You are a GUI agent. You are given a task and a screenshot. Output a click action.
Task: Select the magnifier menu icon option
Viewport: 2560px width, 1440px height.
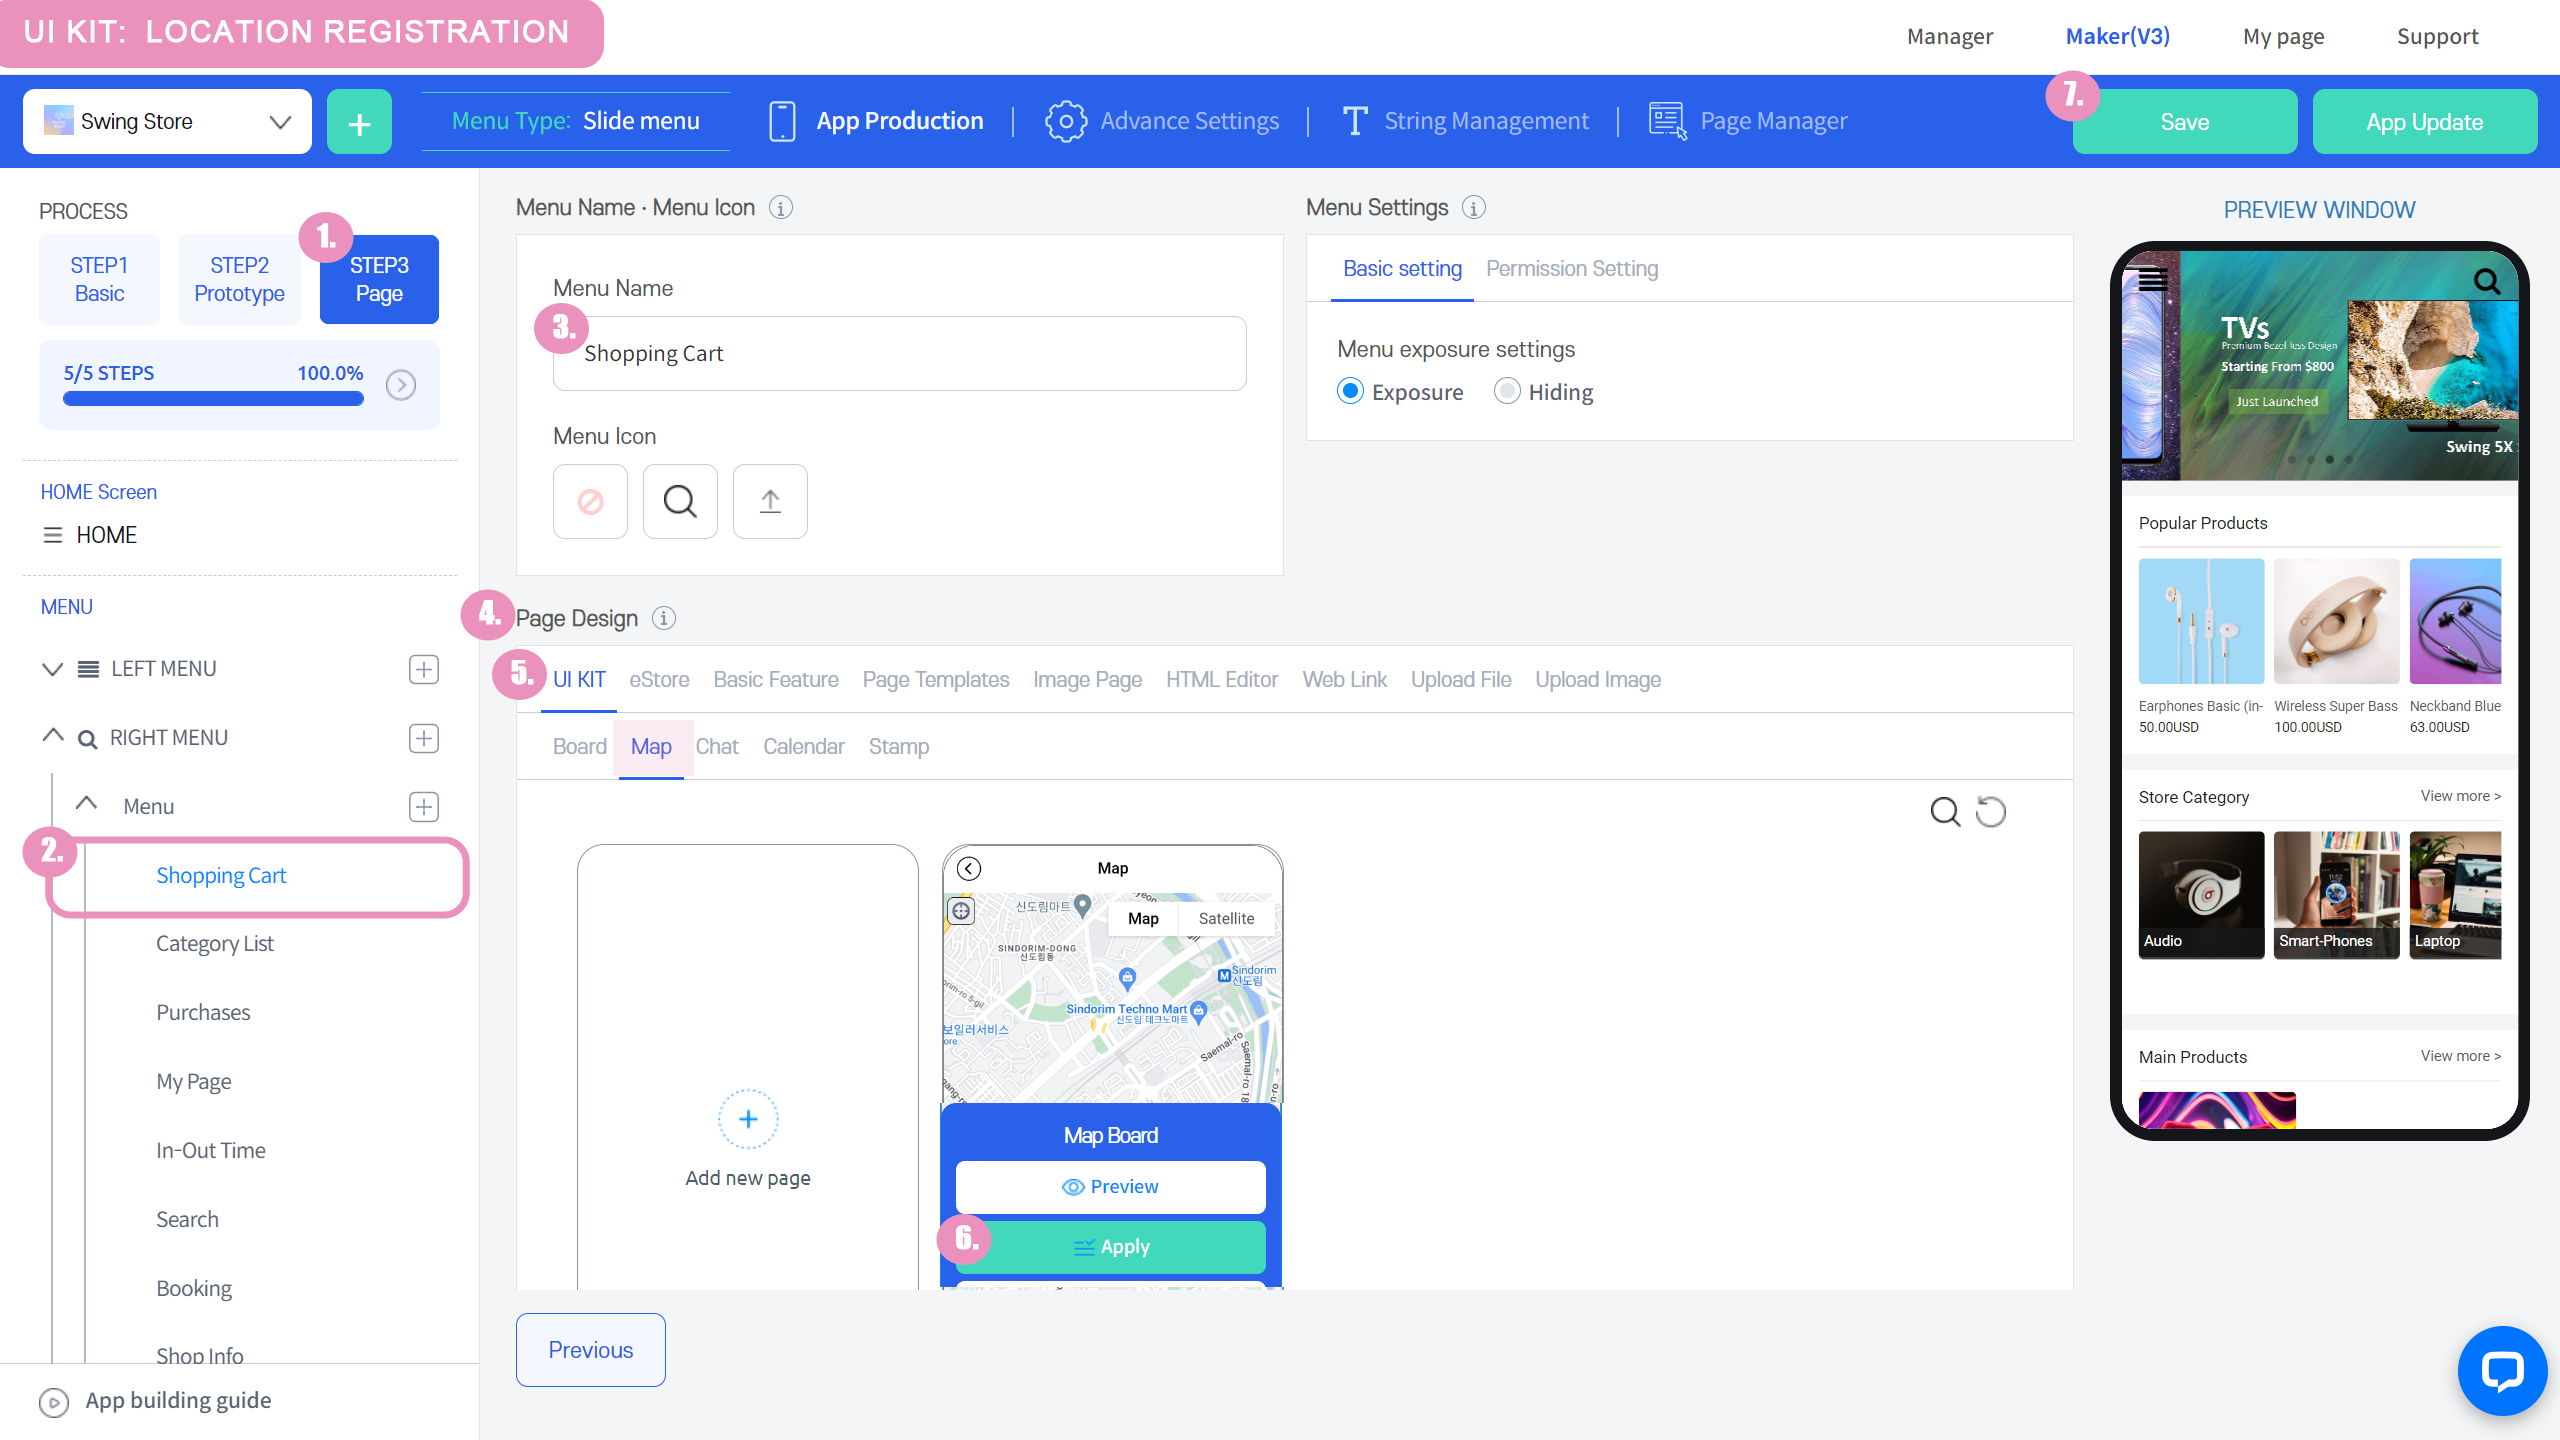coord(680,501)
